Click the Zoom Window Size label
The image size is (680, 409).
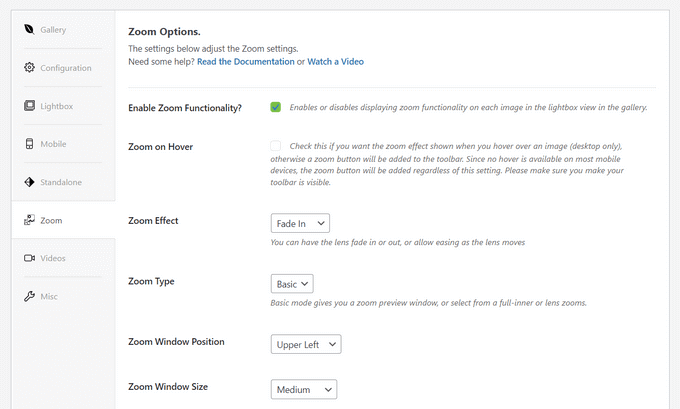click(x=168, y=386)
